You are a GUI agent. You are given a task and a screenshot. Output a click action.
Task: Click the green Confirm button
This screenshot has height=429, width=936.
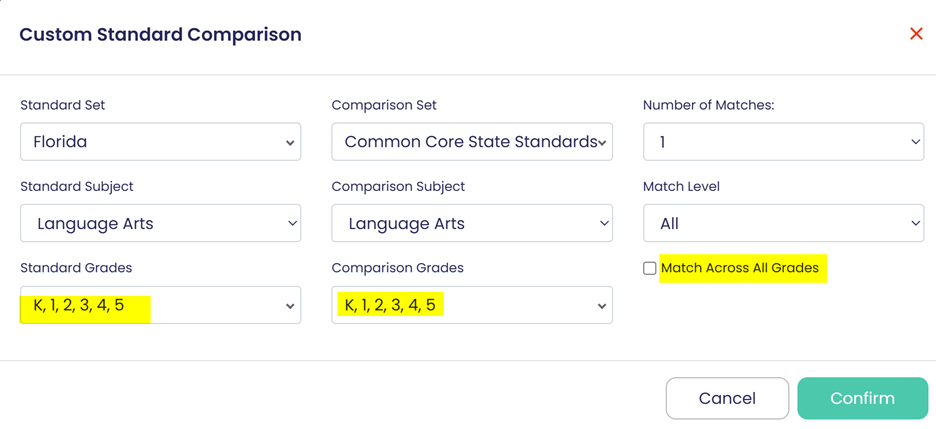coord(862,398)
